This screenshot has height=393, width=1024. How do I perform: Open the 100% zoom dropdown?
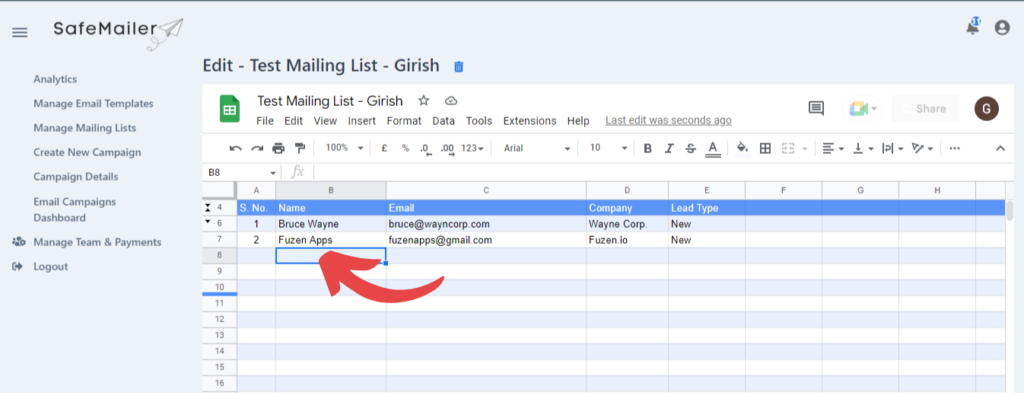pyautogui.click(x=344, y=148)
